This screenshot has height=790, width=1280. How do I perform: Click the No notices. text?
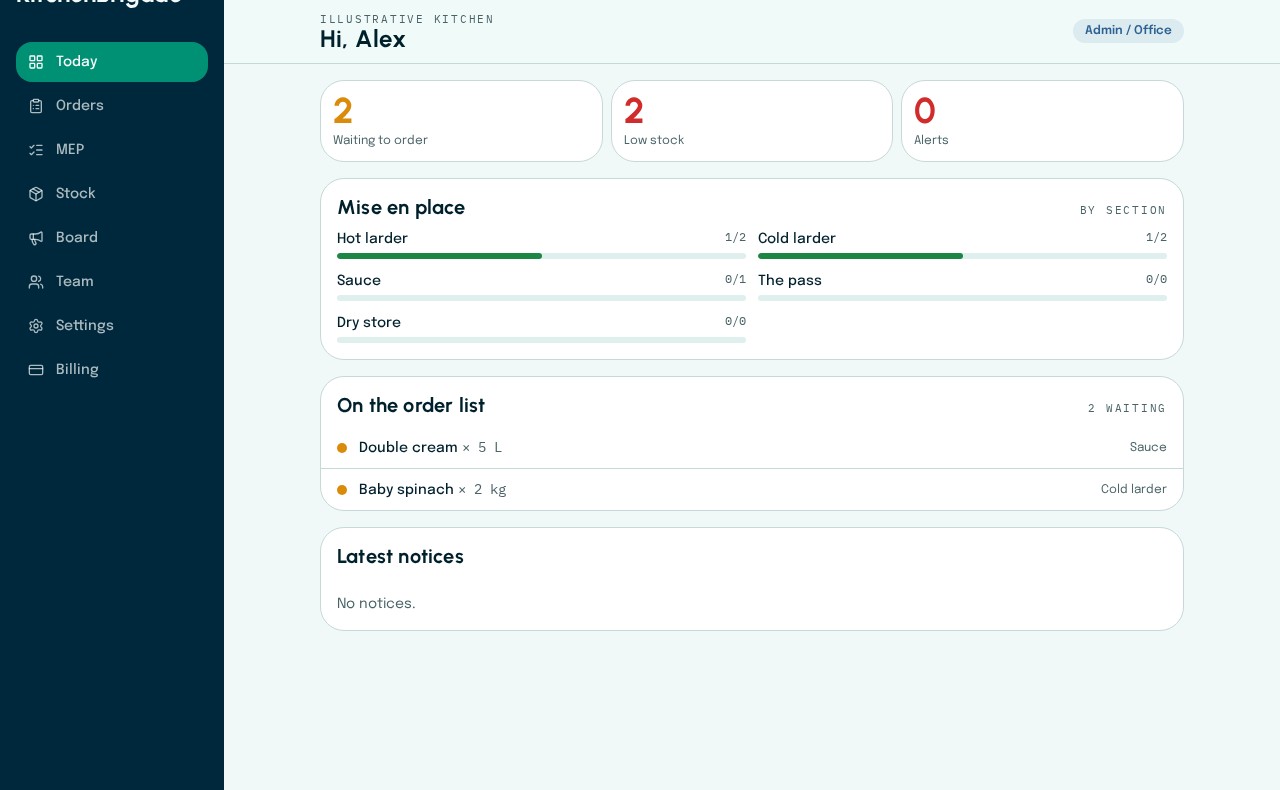[376, 604]
